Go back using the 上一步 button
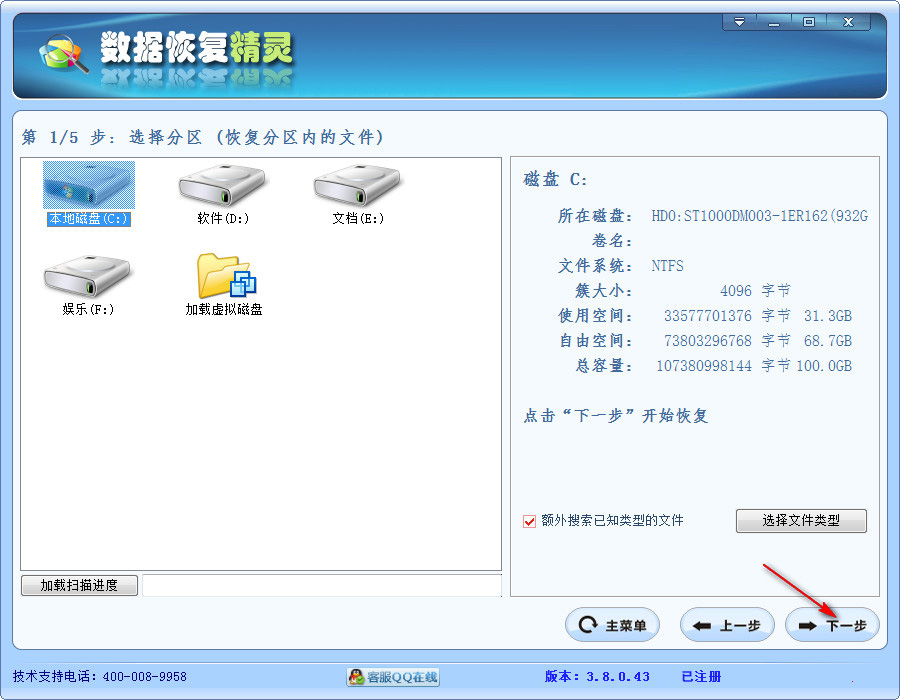Image resolution: width=900 pixels, height=700 pixels. click(727, 625)
